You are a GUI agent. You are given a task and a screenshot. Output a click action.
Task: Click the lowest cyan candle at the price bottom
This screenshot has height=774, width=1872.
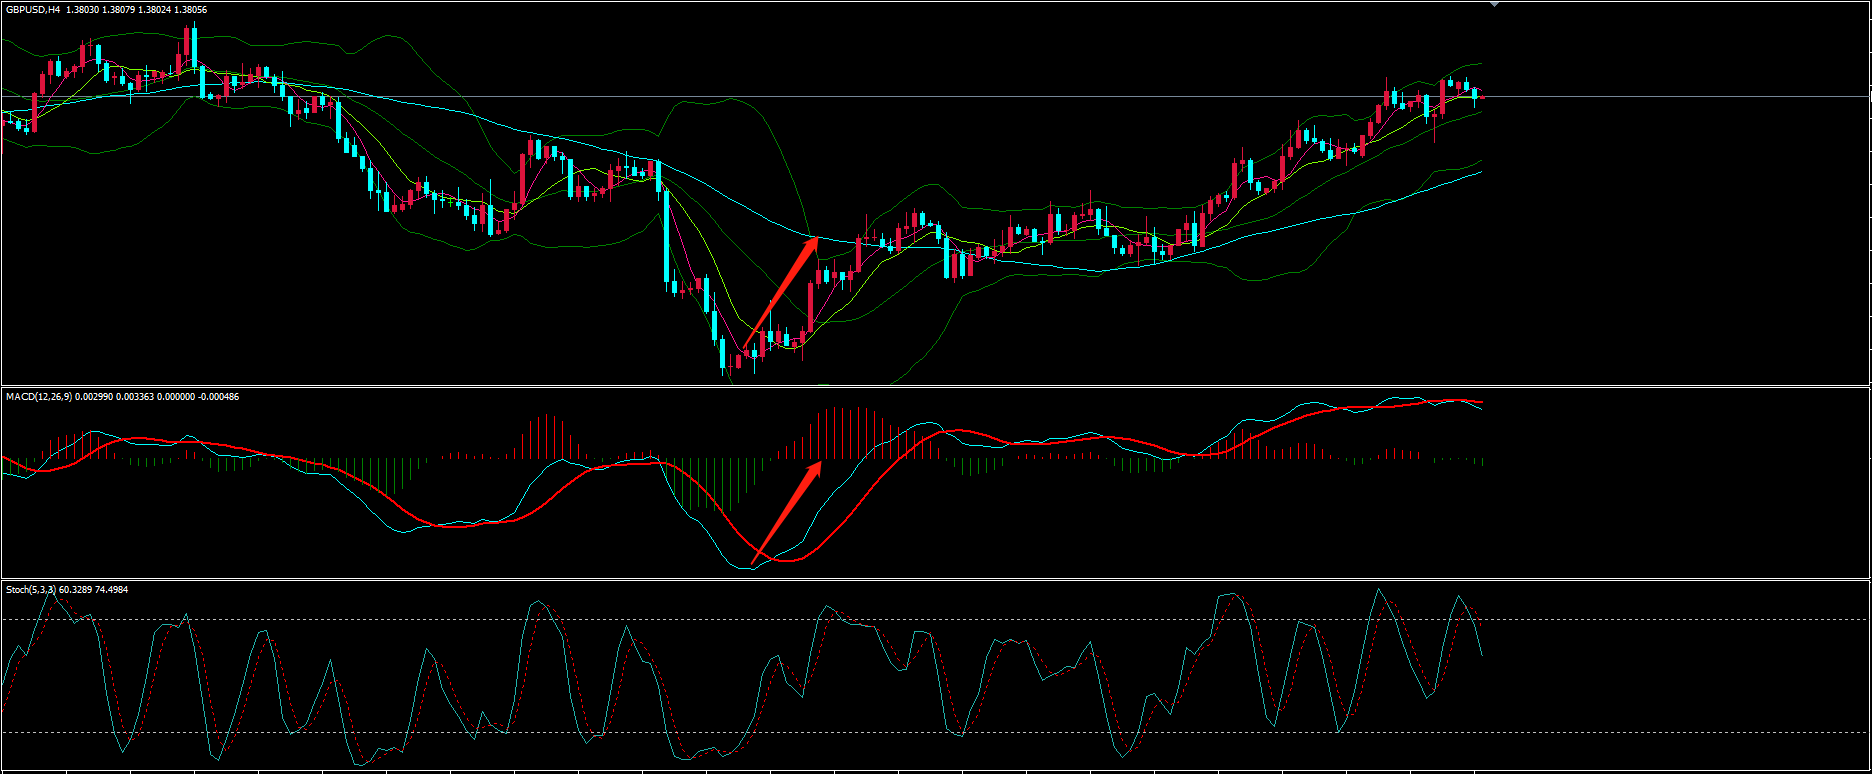click(722, 353)
